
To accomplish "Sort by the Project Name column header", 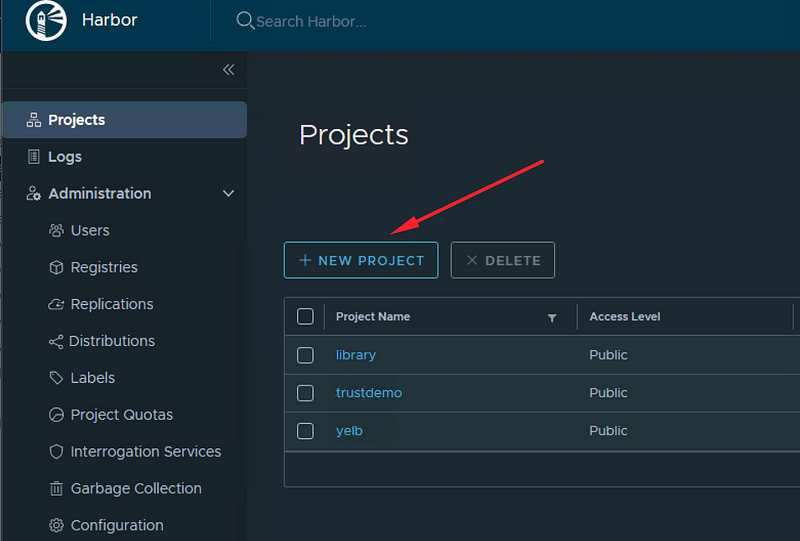I will pyautogui.click(x=373, y=316).
